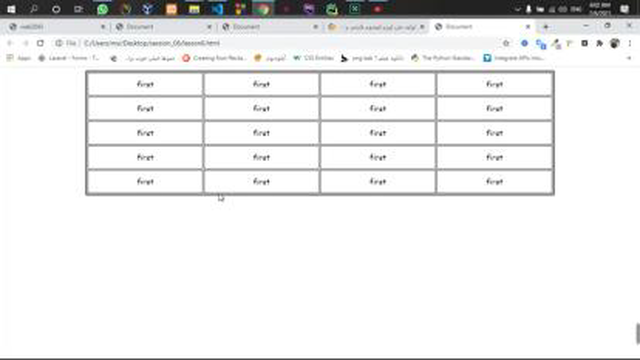Viewport: 640px width, 360px height.
Task: Open the Windows Start menu
Action: pyautogui.click(x=11, y=9)
